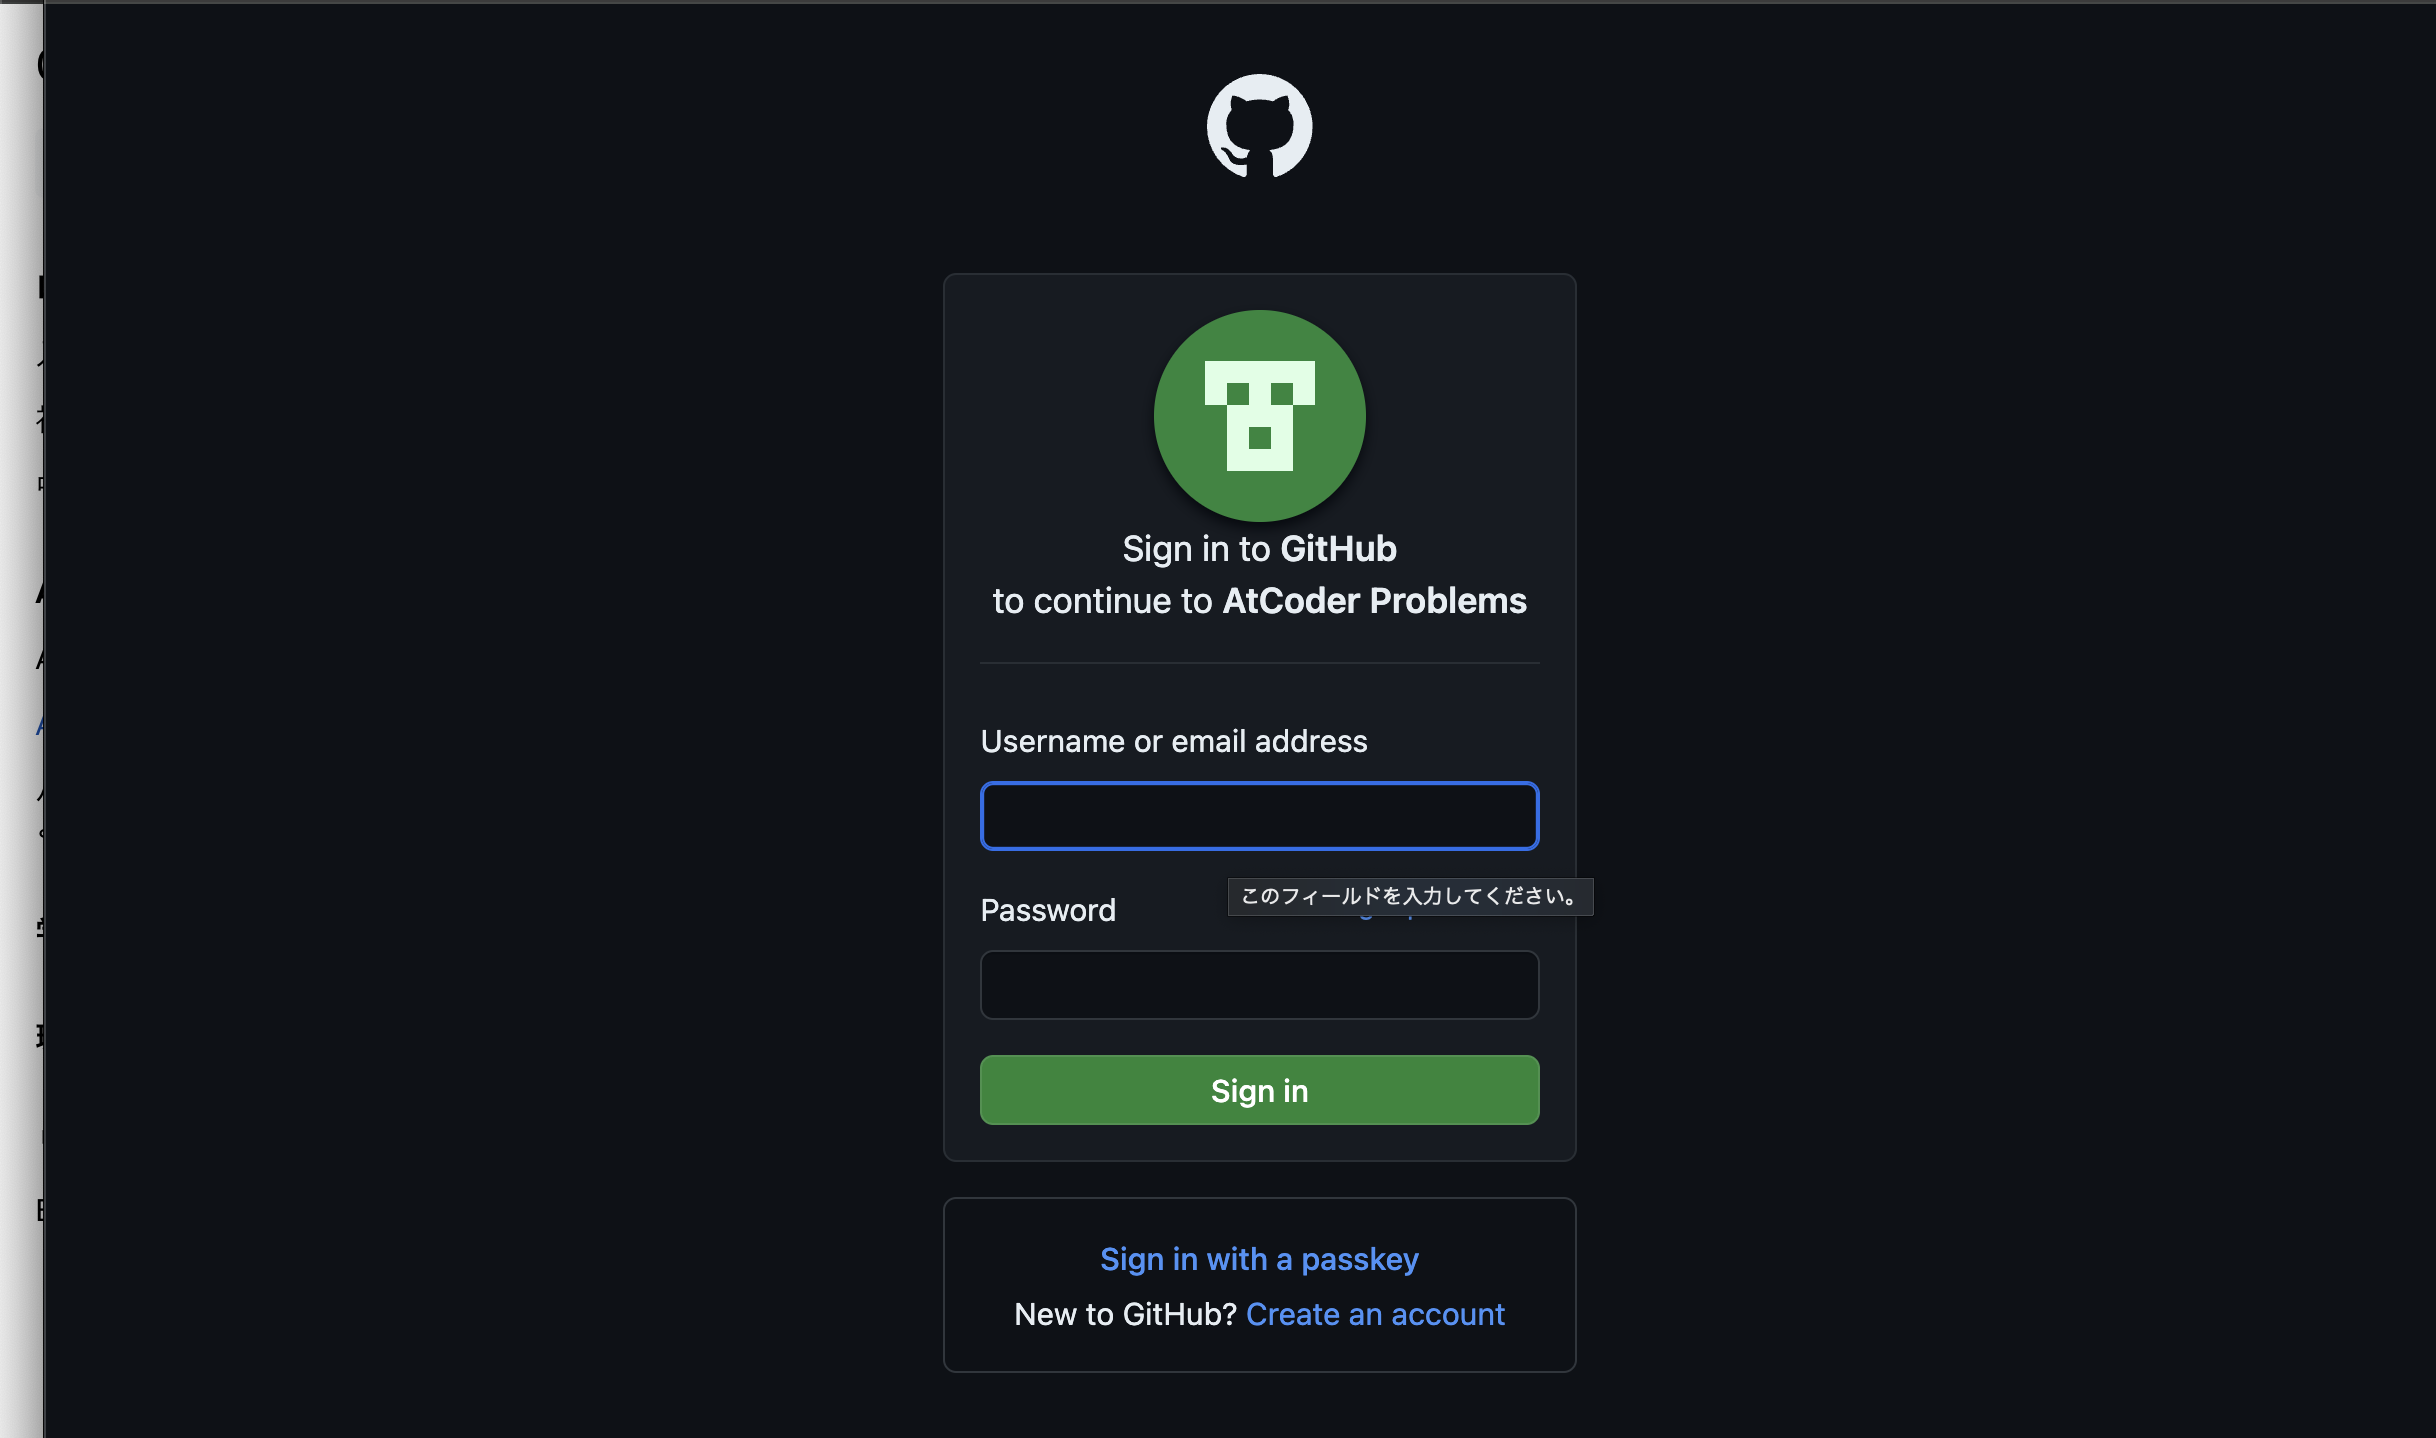
Task: Open the Sign in with a passkey link
Action: tap(1259, 1259)
